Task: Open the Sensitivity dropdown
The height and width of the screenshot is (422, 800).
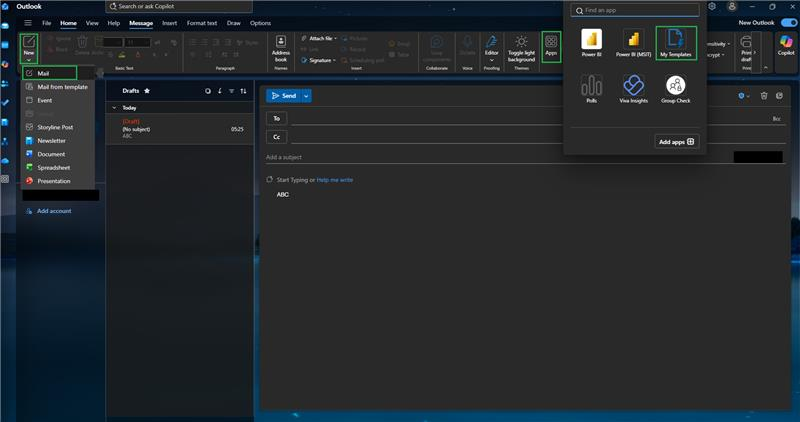Action: coord(717,44)
